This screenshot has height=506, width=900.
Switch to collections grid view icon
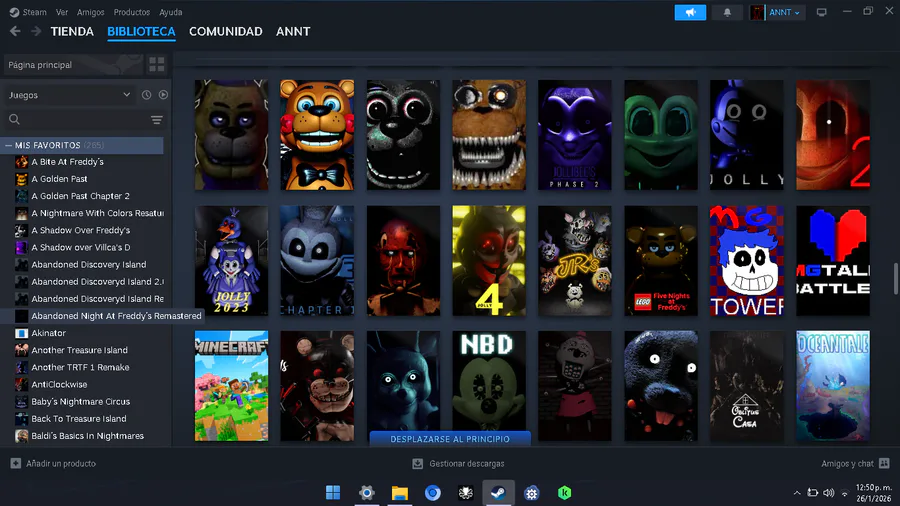click(x=157, y=64)
